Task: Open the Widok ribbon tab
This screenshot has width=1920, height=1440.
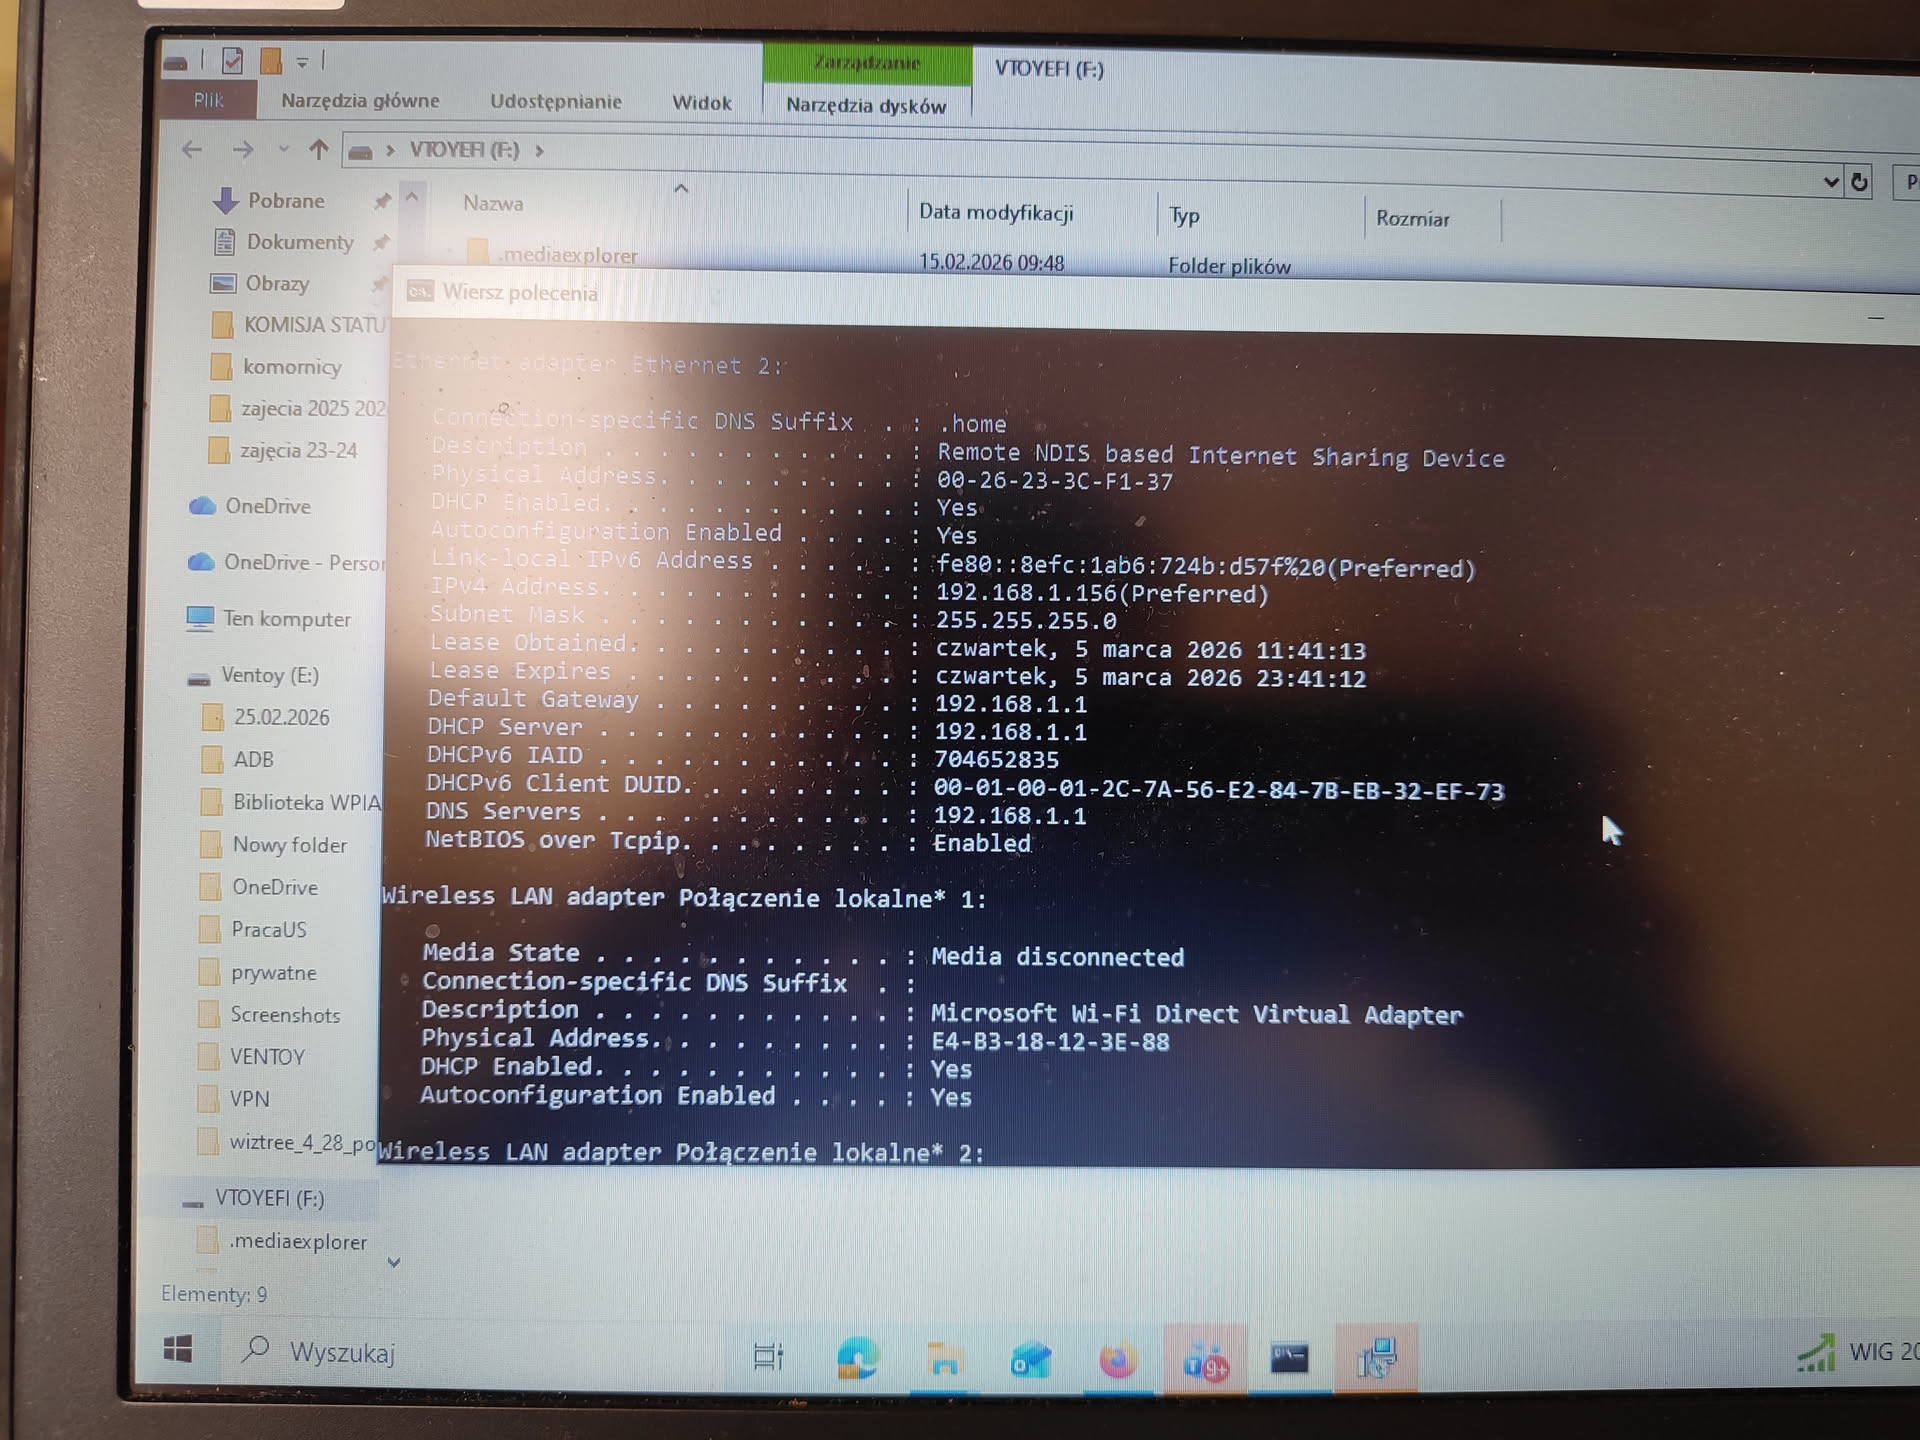Action: pos(701,103)
